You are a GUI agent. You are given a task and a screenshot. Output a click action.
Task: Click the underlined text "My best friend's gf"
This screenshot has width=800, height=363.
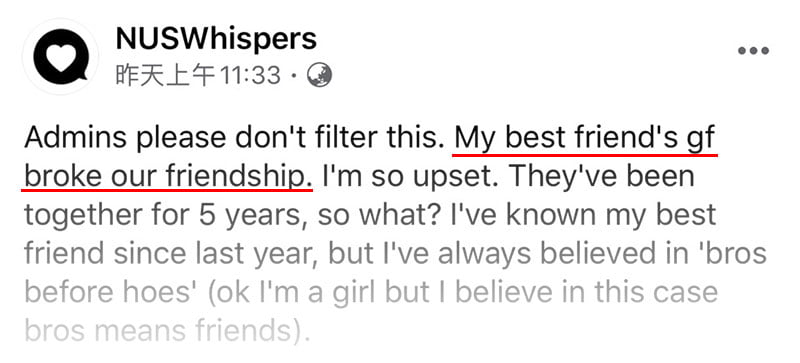click(585, 139)
